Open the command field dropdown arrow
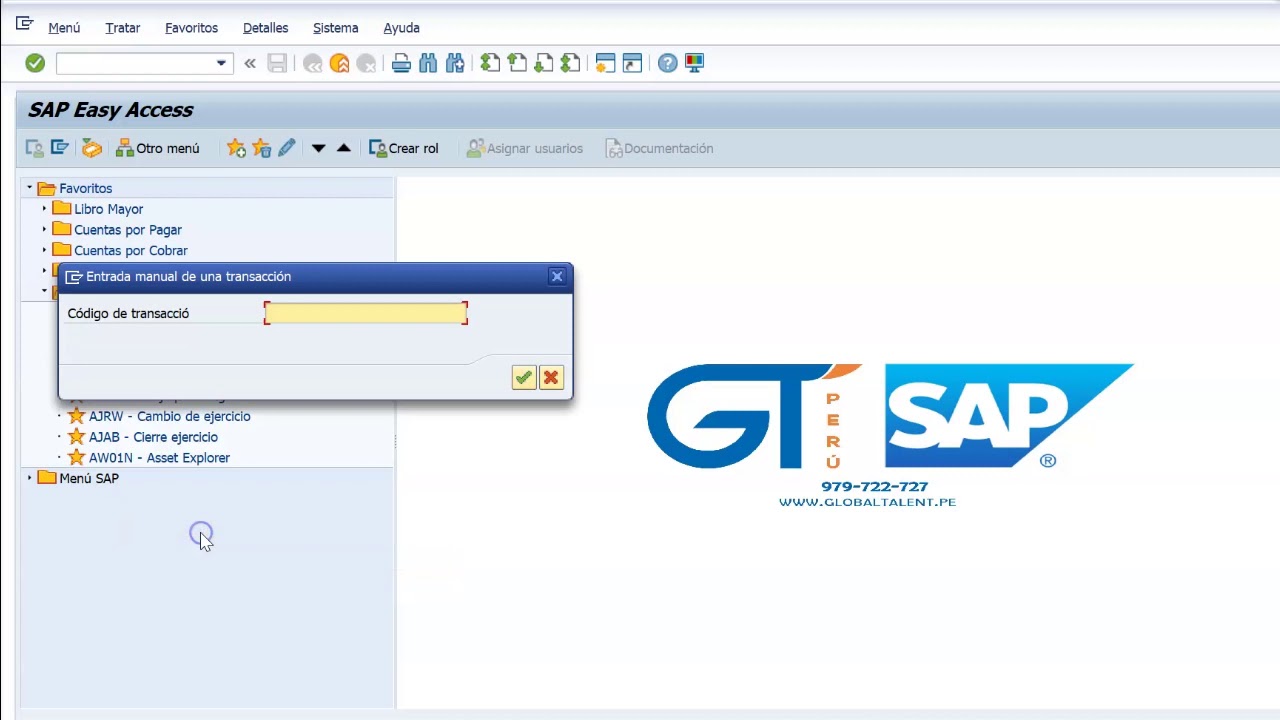 pyautogui.click(x=221, y=63)
